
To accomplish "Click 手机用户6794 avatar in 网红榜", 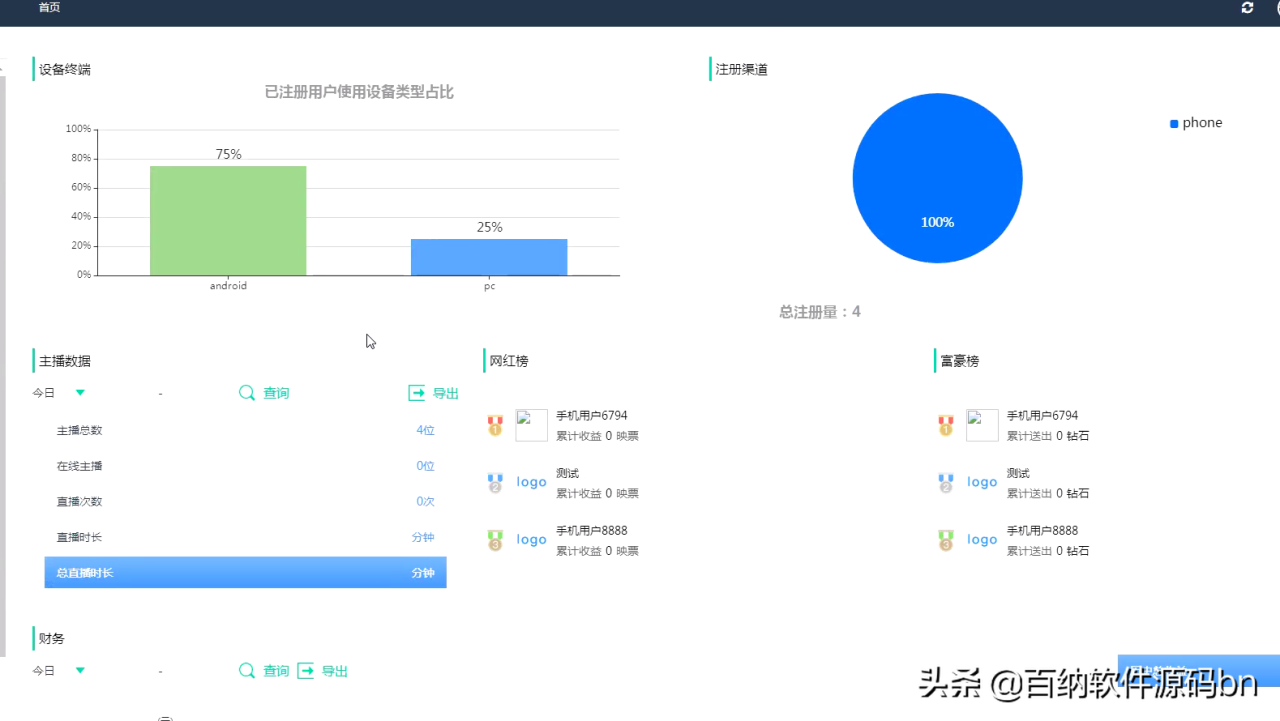I will point(531,425).
